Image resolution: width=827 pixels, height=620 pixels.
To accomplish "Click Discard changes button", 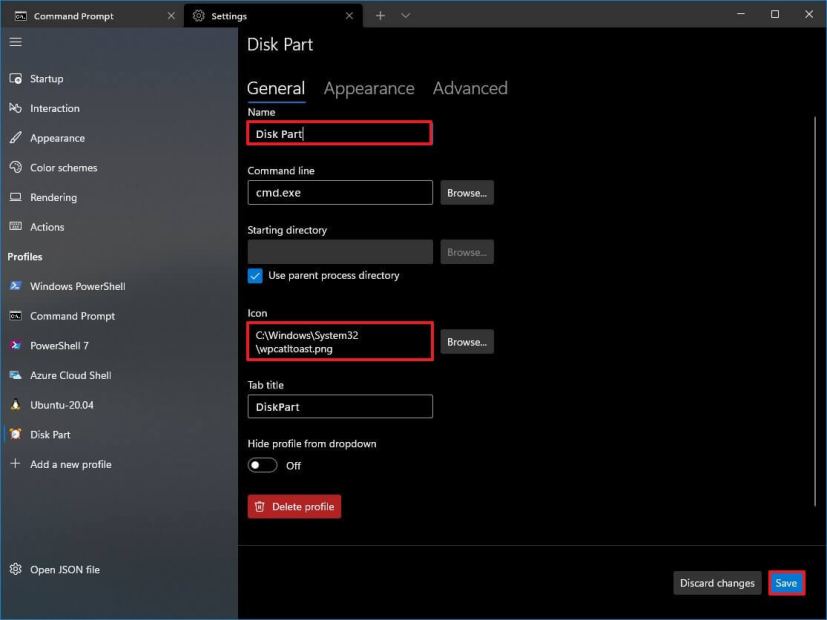I will pos(717,583).
